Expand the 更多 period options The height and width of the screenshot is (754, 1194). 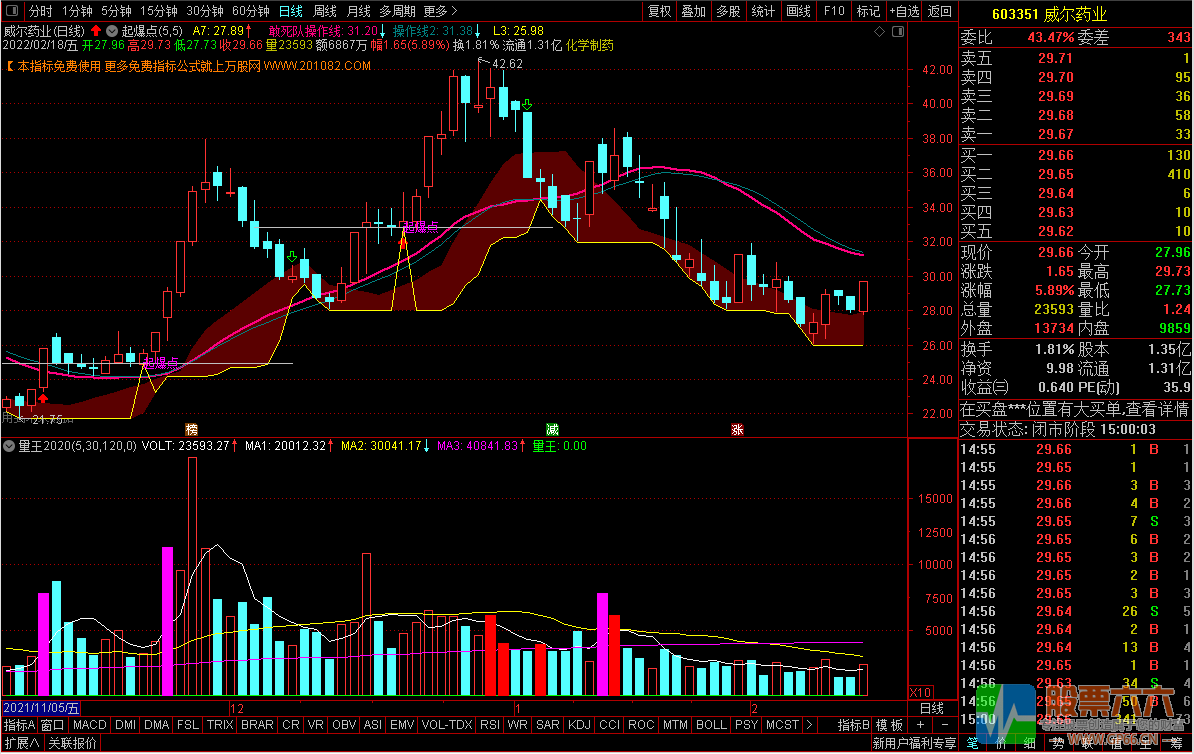point(440,11)
